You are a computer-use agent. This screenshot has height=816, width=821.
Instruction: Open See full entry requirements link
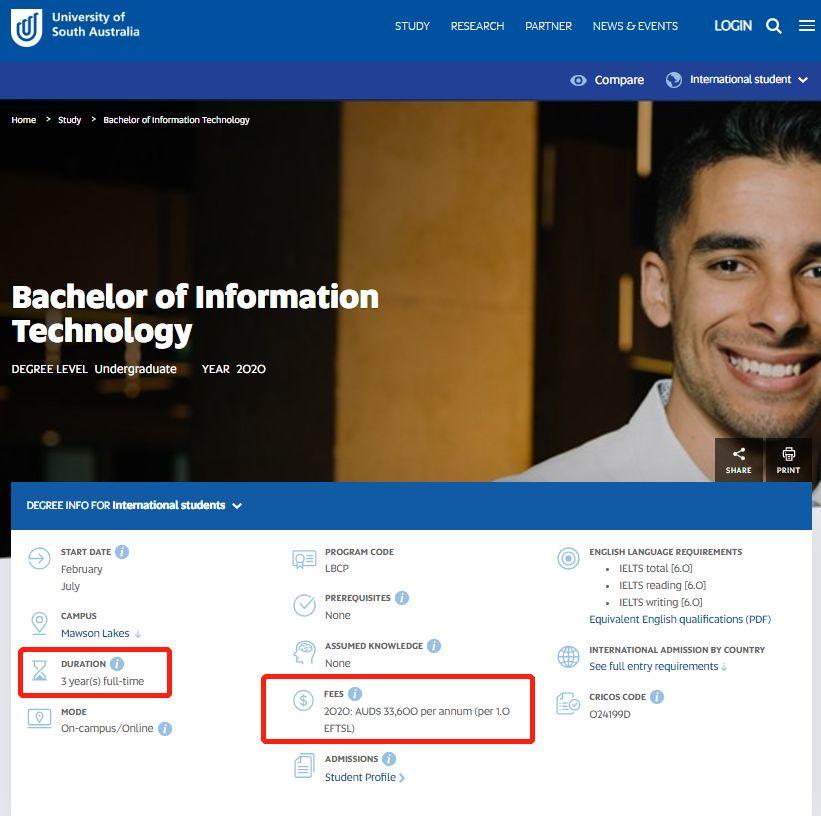[653, 666]
